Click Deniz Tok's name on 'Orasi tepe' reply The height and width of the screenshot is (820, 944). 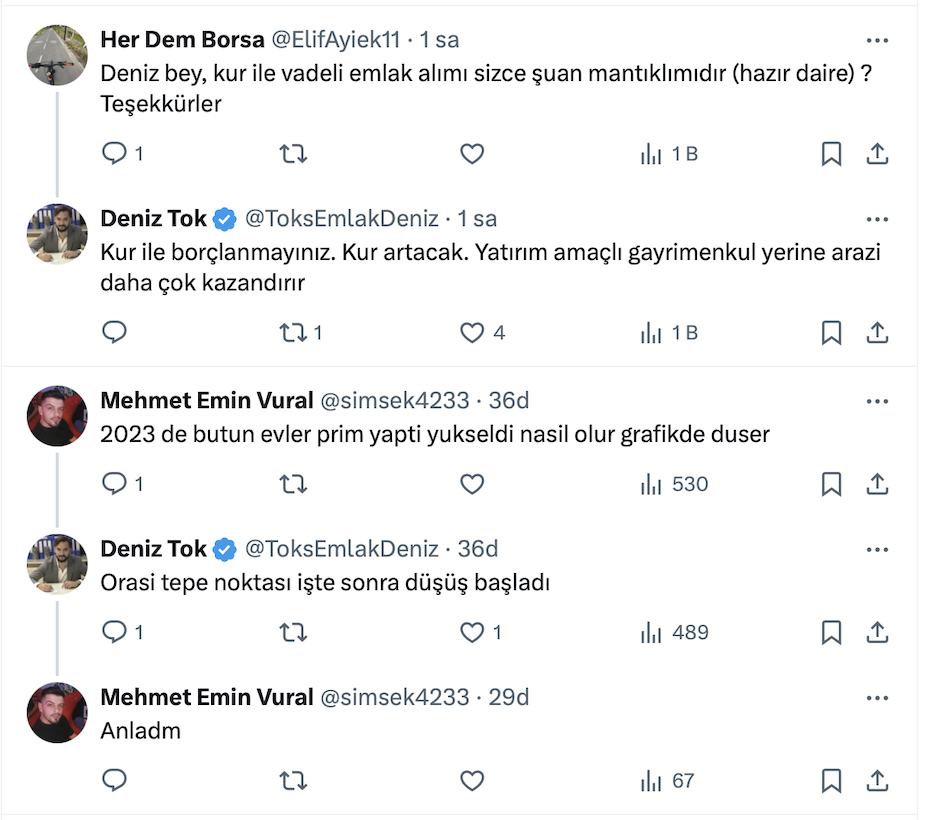154,549
